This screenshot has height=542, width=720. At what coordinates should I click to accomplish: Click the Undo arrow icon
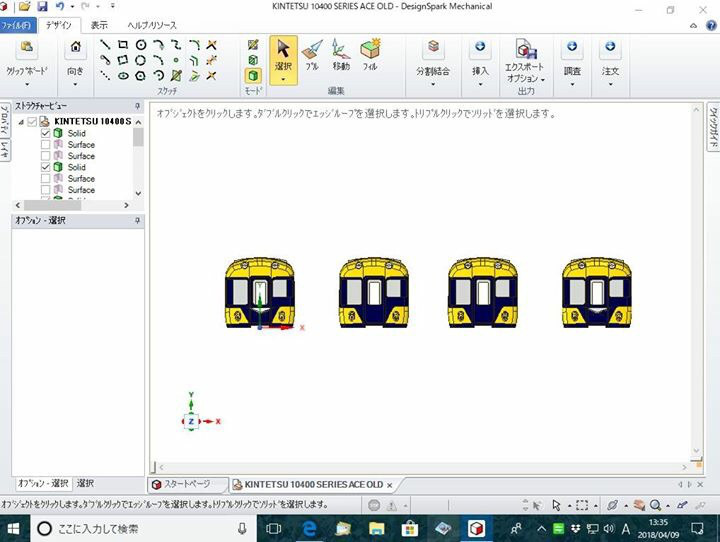[60, 6]
